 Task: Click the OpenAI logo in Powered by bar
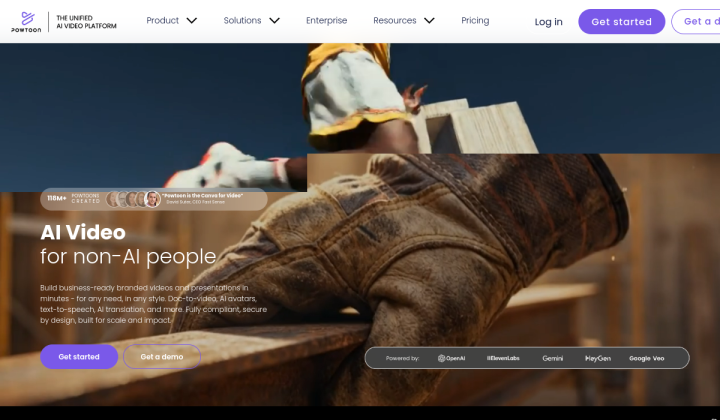[451, 358]
